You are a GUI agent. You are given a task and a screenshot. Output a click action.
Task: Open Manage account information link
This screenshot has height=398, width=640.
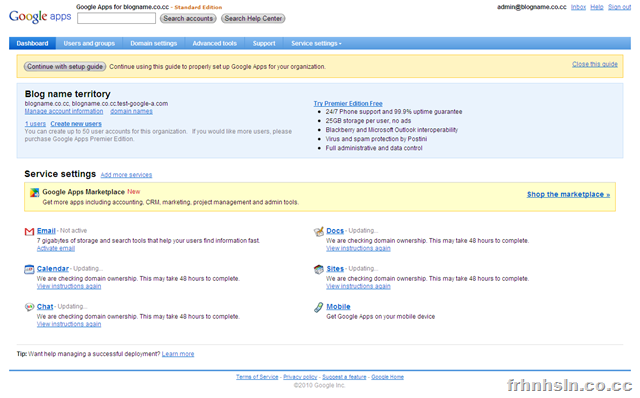(x=64, y=111)
